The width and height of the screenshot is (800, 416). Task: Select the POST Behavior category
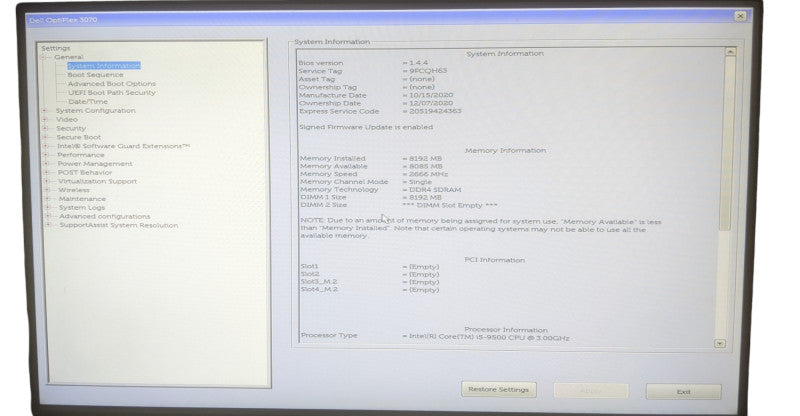pyautogui.click(x=85, y=173)
